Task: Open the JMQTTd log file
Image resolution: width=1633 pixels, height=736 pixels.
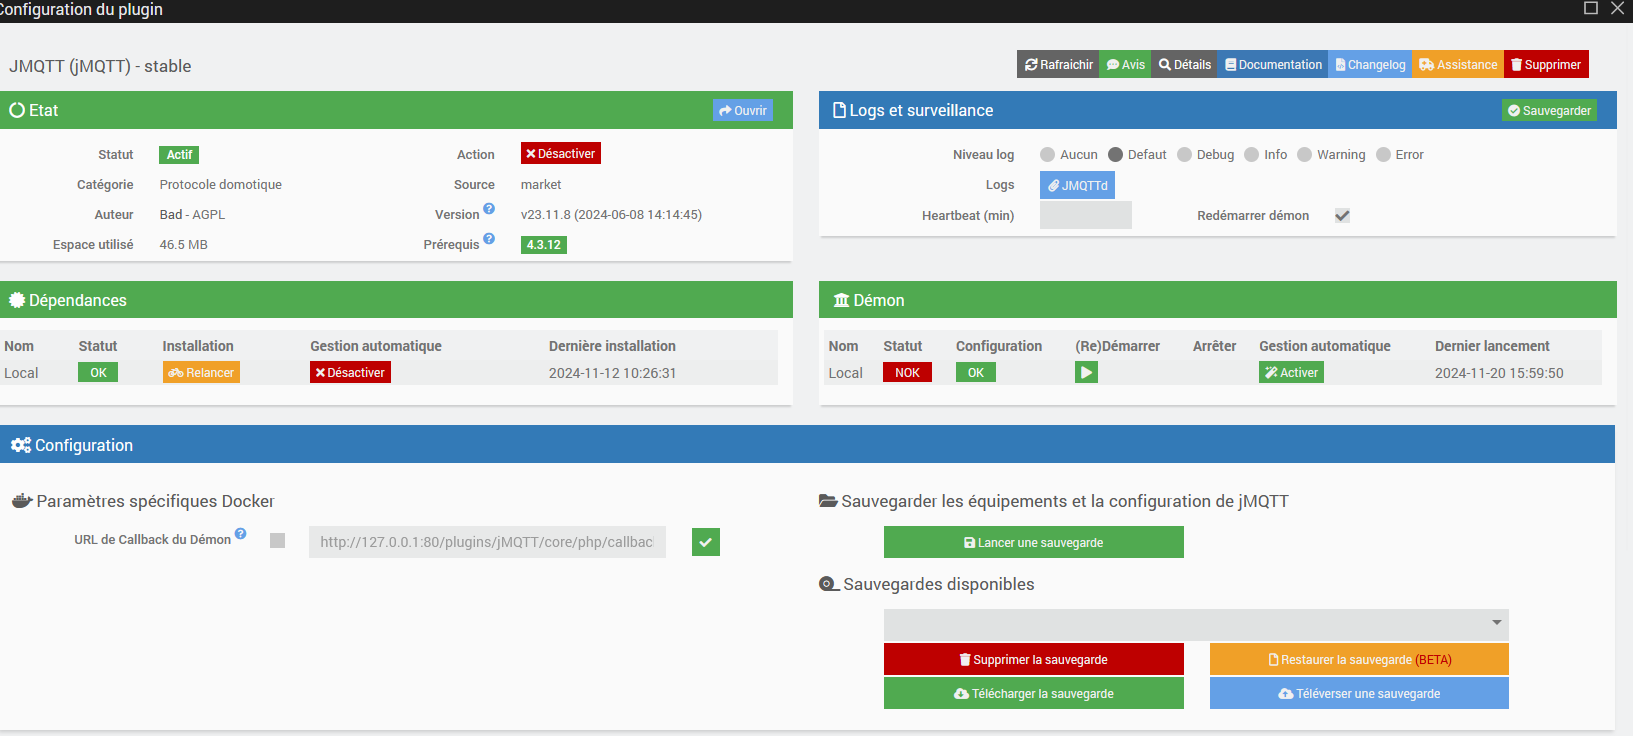Action: click(x=1077, y=185)
